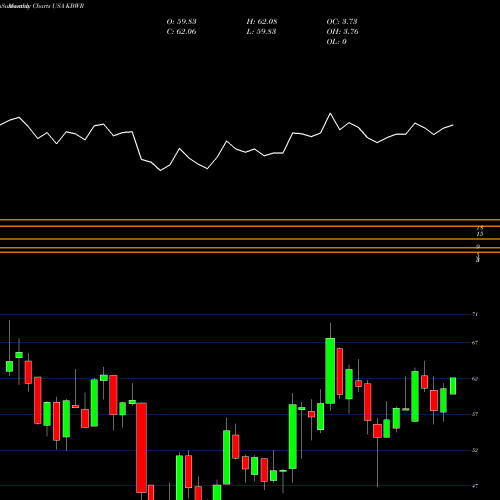
Task: Click the 62 price axis label
Action: pos(475,379)
